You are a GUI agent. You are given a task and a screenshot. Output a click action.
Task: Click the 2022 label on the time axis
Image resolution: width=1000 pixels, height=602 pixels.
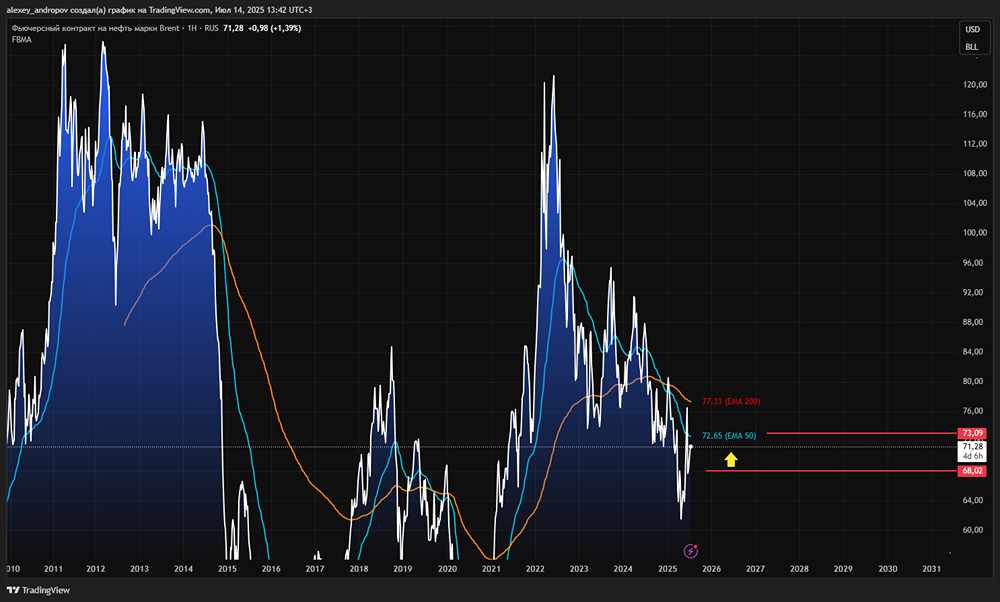(x=535, y=569)
